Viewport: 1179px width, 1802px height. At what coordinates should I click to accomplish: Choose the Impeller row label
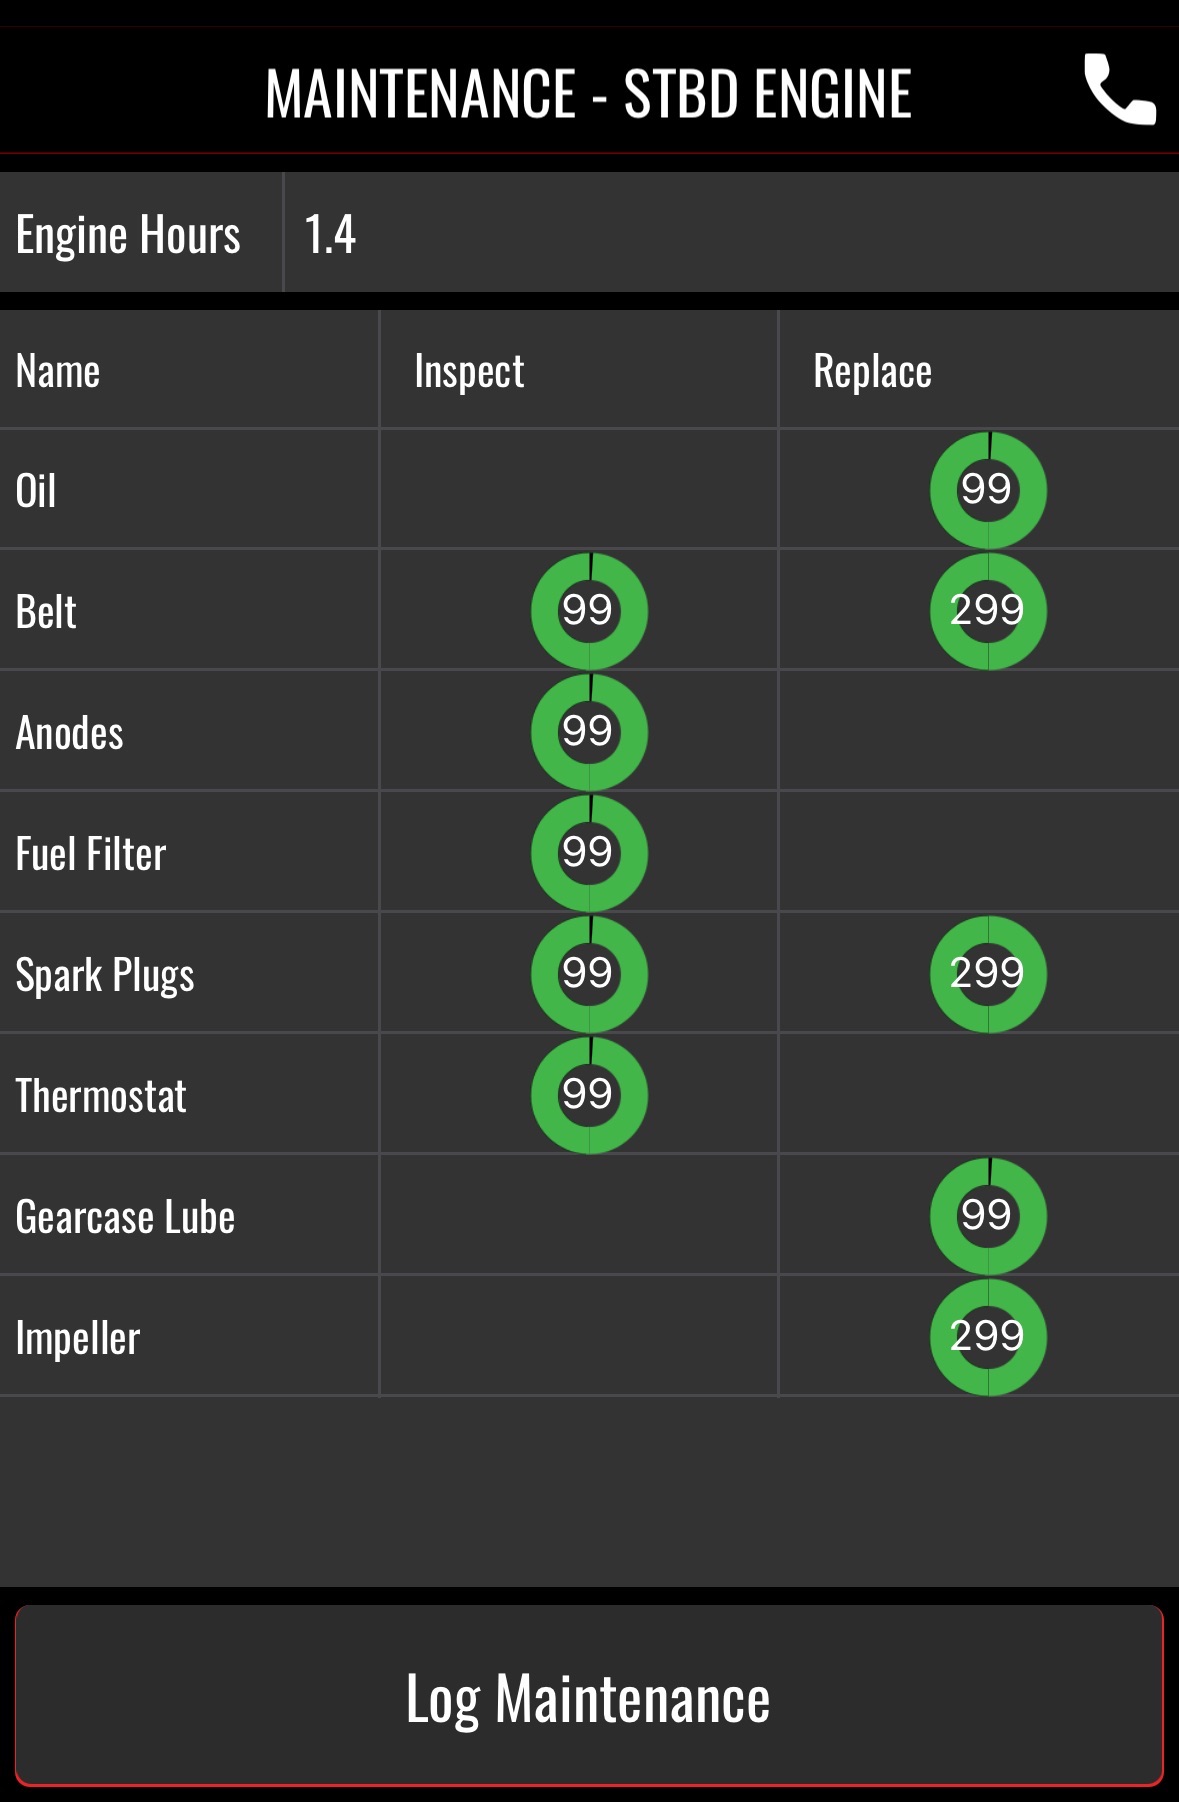78,1339
